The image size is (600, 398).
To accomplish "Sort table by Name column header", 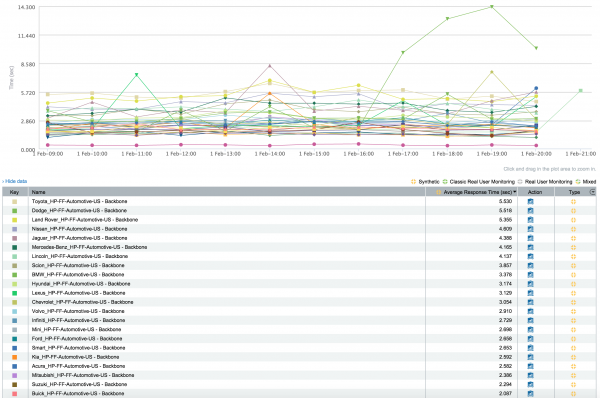I will click(39, 192).
